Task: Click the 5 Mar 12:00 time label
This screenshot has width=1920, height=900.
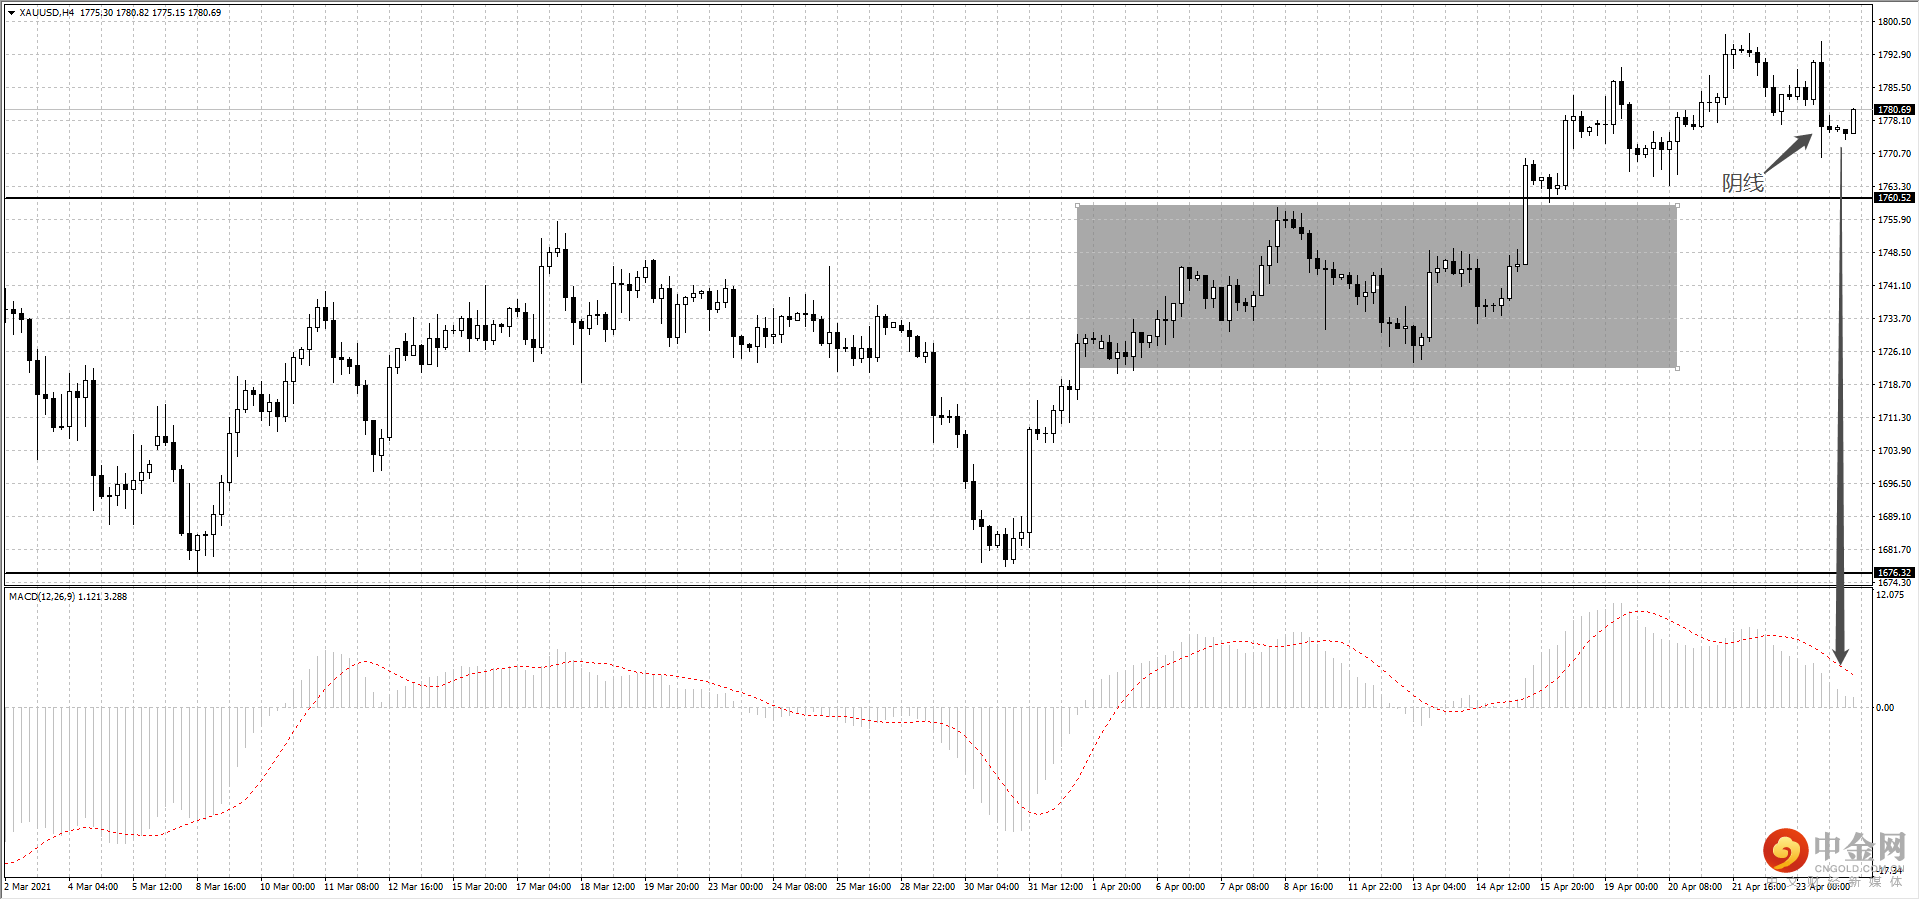Action: pos(157,887)
